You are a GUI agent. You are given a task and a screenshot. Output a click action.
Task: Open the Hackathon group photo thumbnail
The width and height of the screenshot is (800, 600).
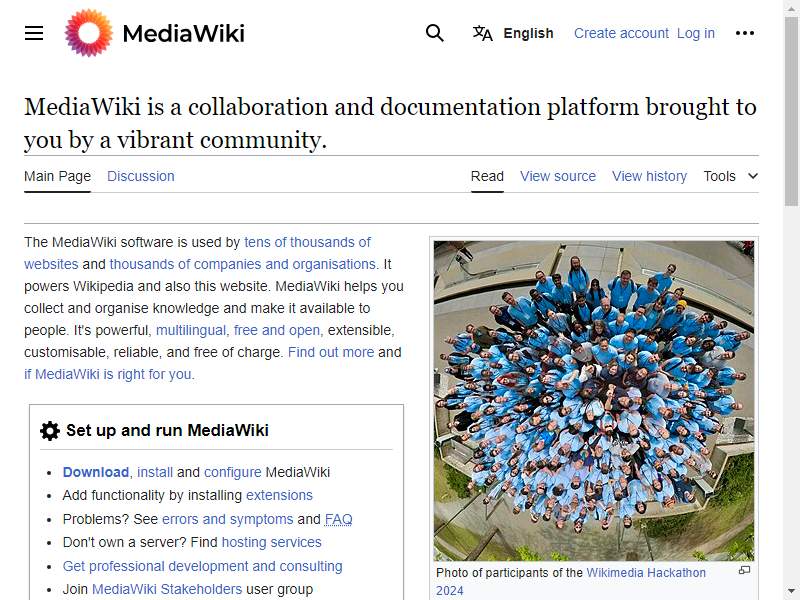click(594, 401)
